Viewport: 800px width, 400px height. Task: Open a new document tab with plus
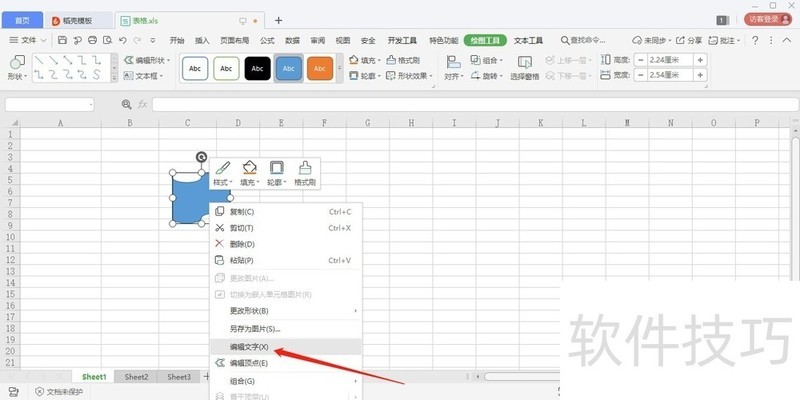(279, 20)
